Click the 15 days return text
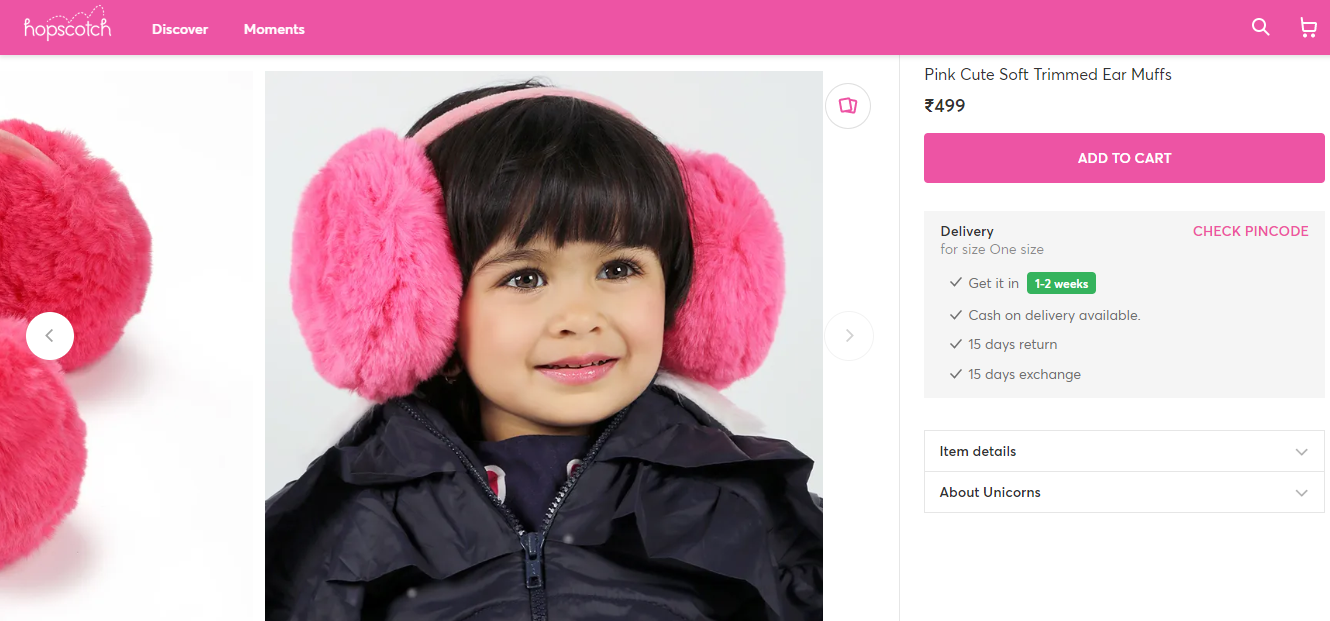 pos(1012,345)
